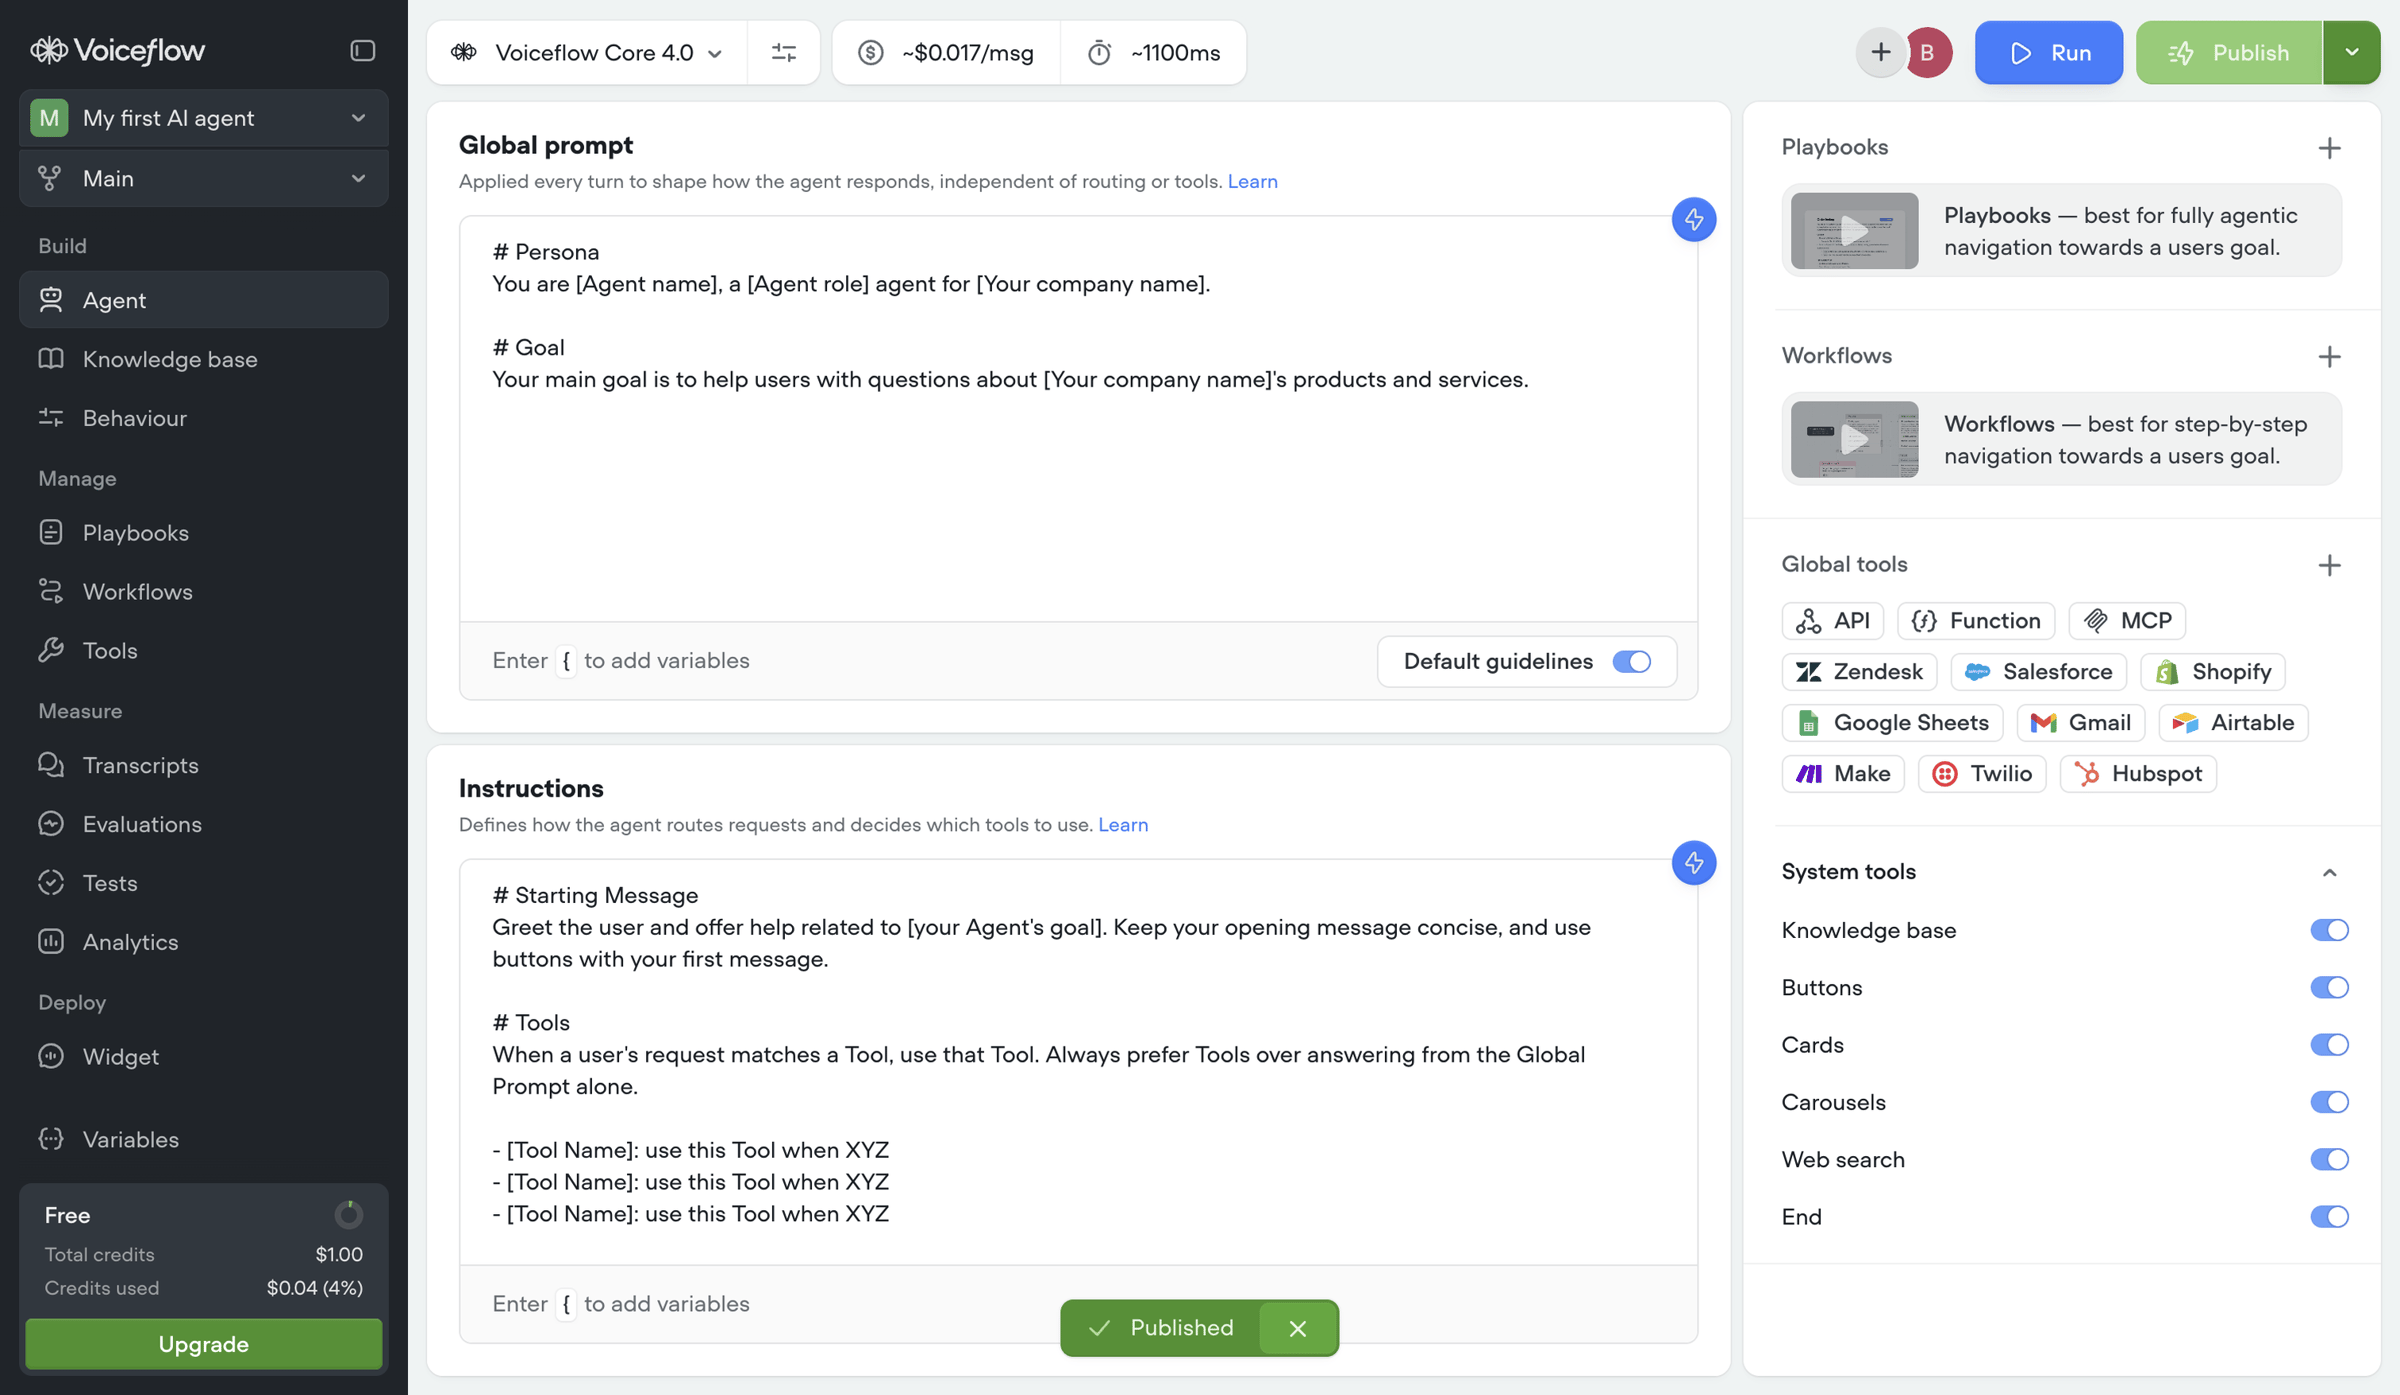Add the Google Sheets integration
Screen dimensions: 2400x1395
1892,723
